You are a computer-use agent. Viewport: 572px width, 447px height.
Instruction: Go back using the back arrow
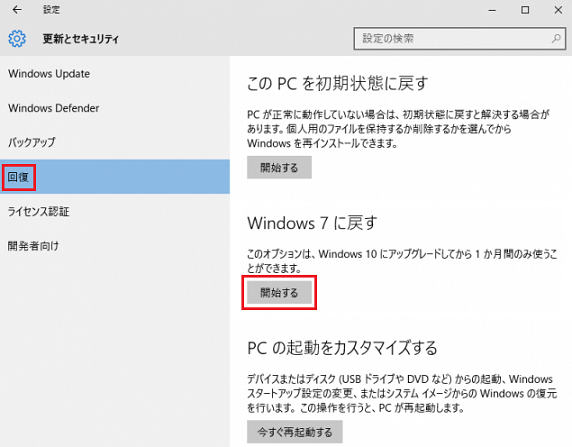pyautogui.click(x=17, y=10)
